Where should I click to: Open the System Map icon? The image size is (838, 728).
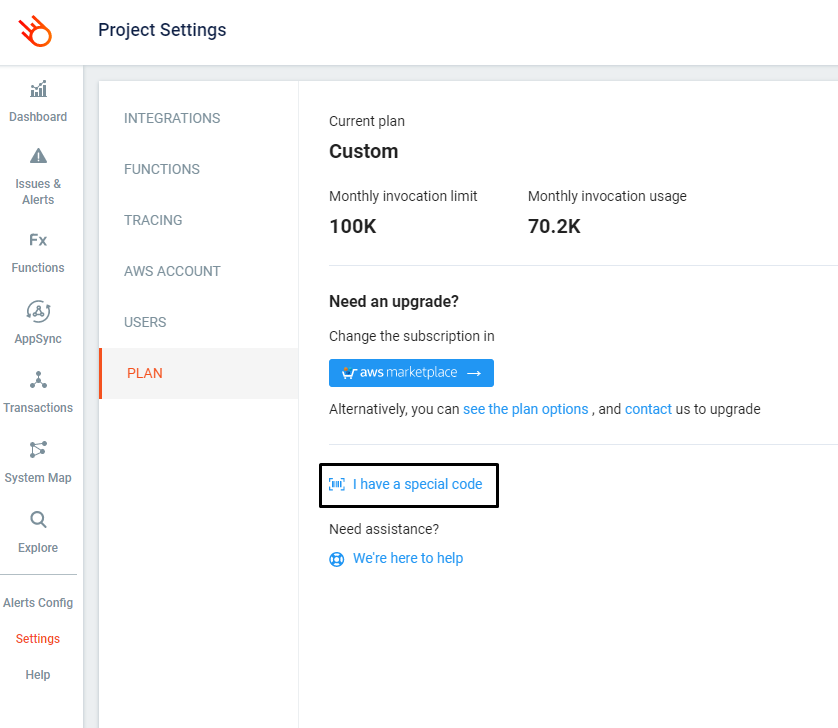point(38,450)
